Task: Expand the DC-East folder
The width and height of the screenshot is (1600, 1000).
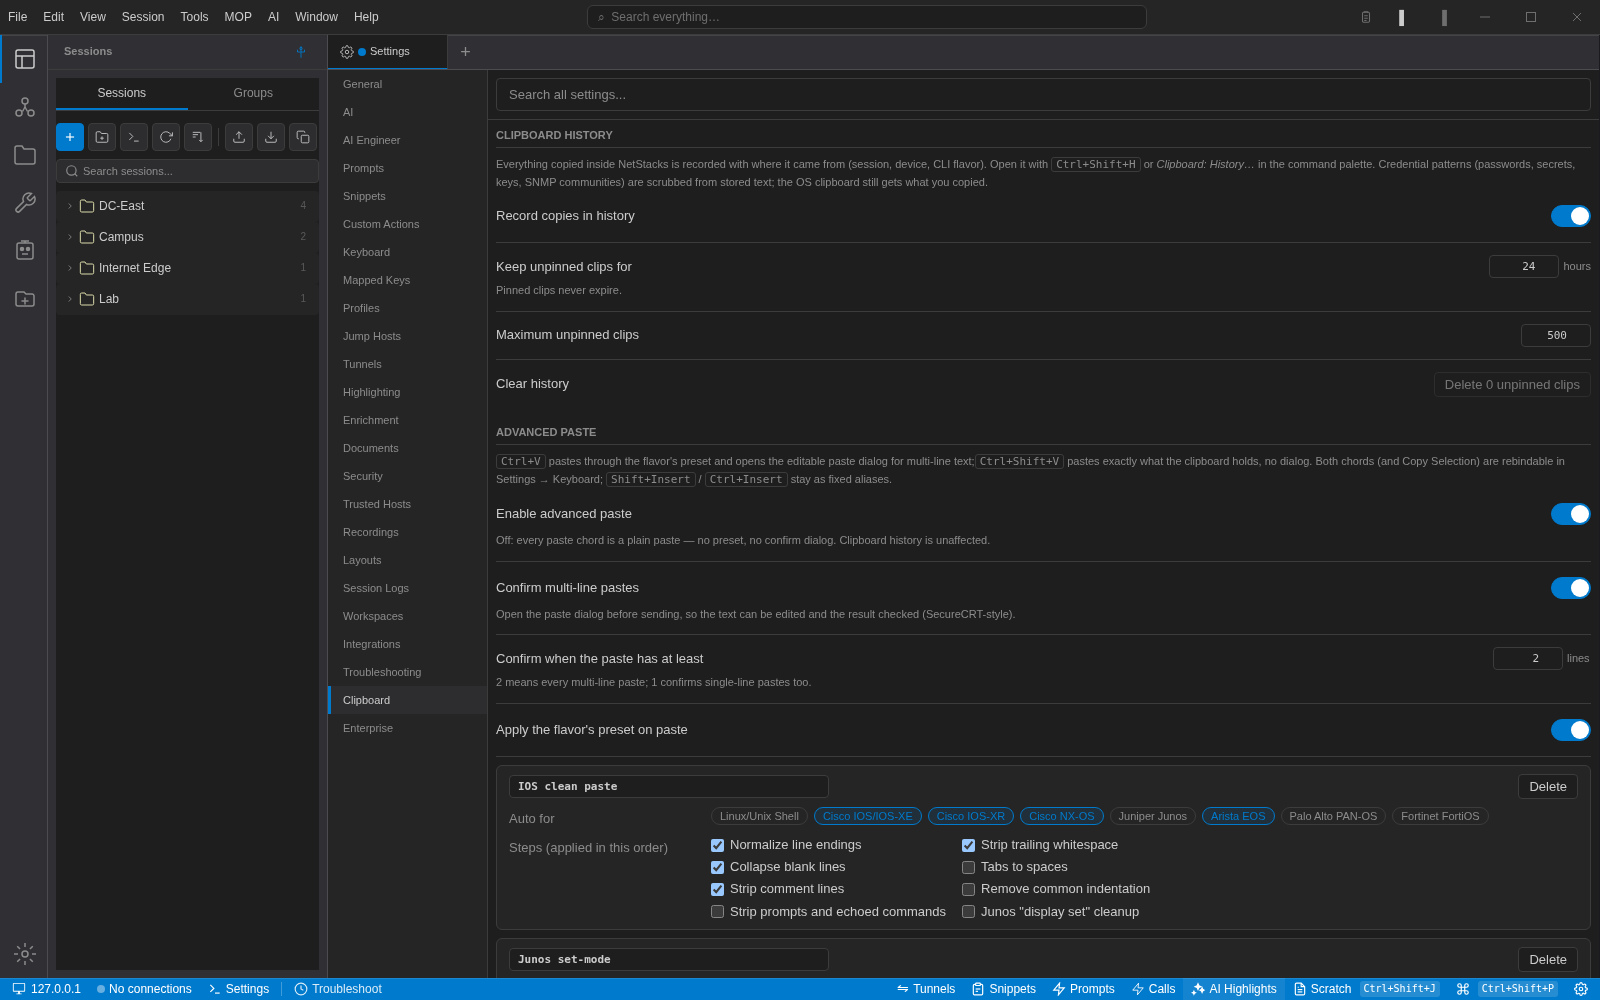Action: pyautogui.click(x=187, y=206)
